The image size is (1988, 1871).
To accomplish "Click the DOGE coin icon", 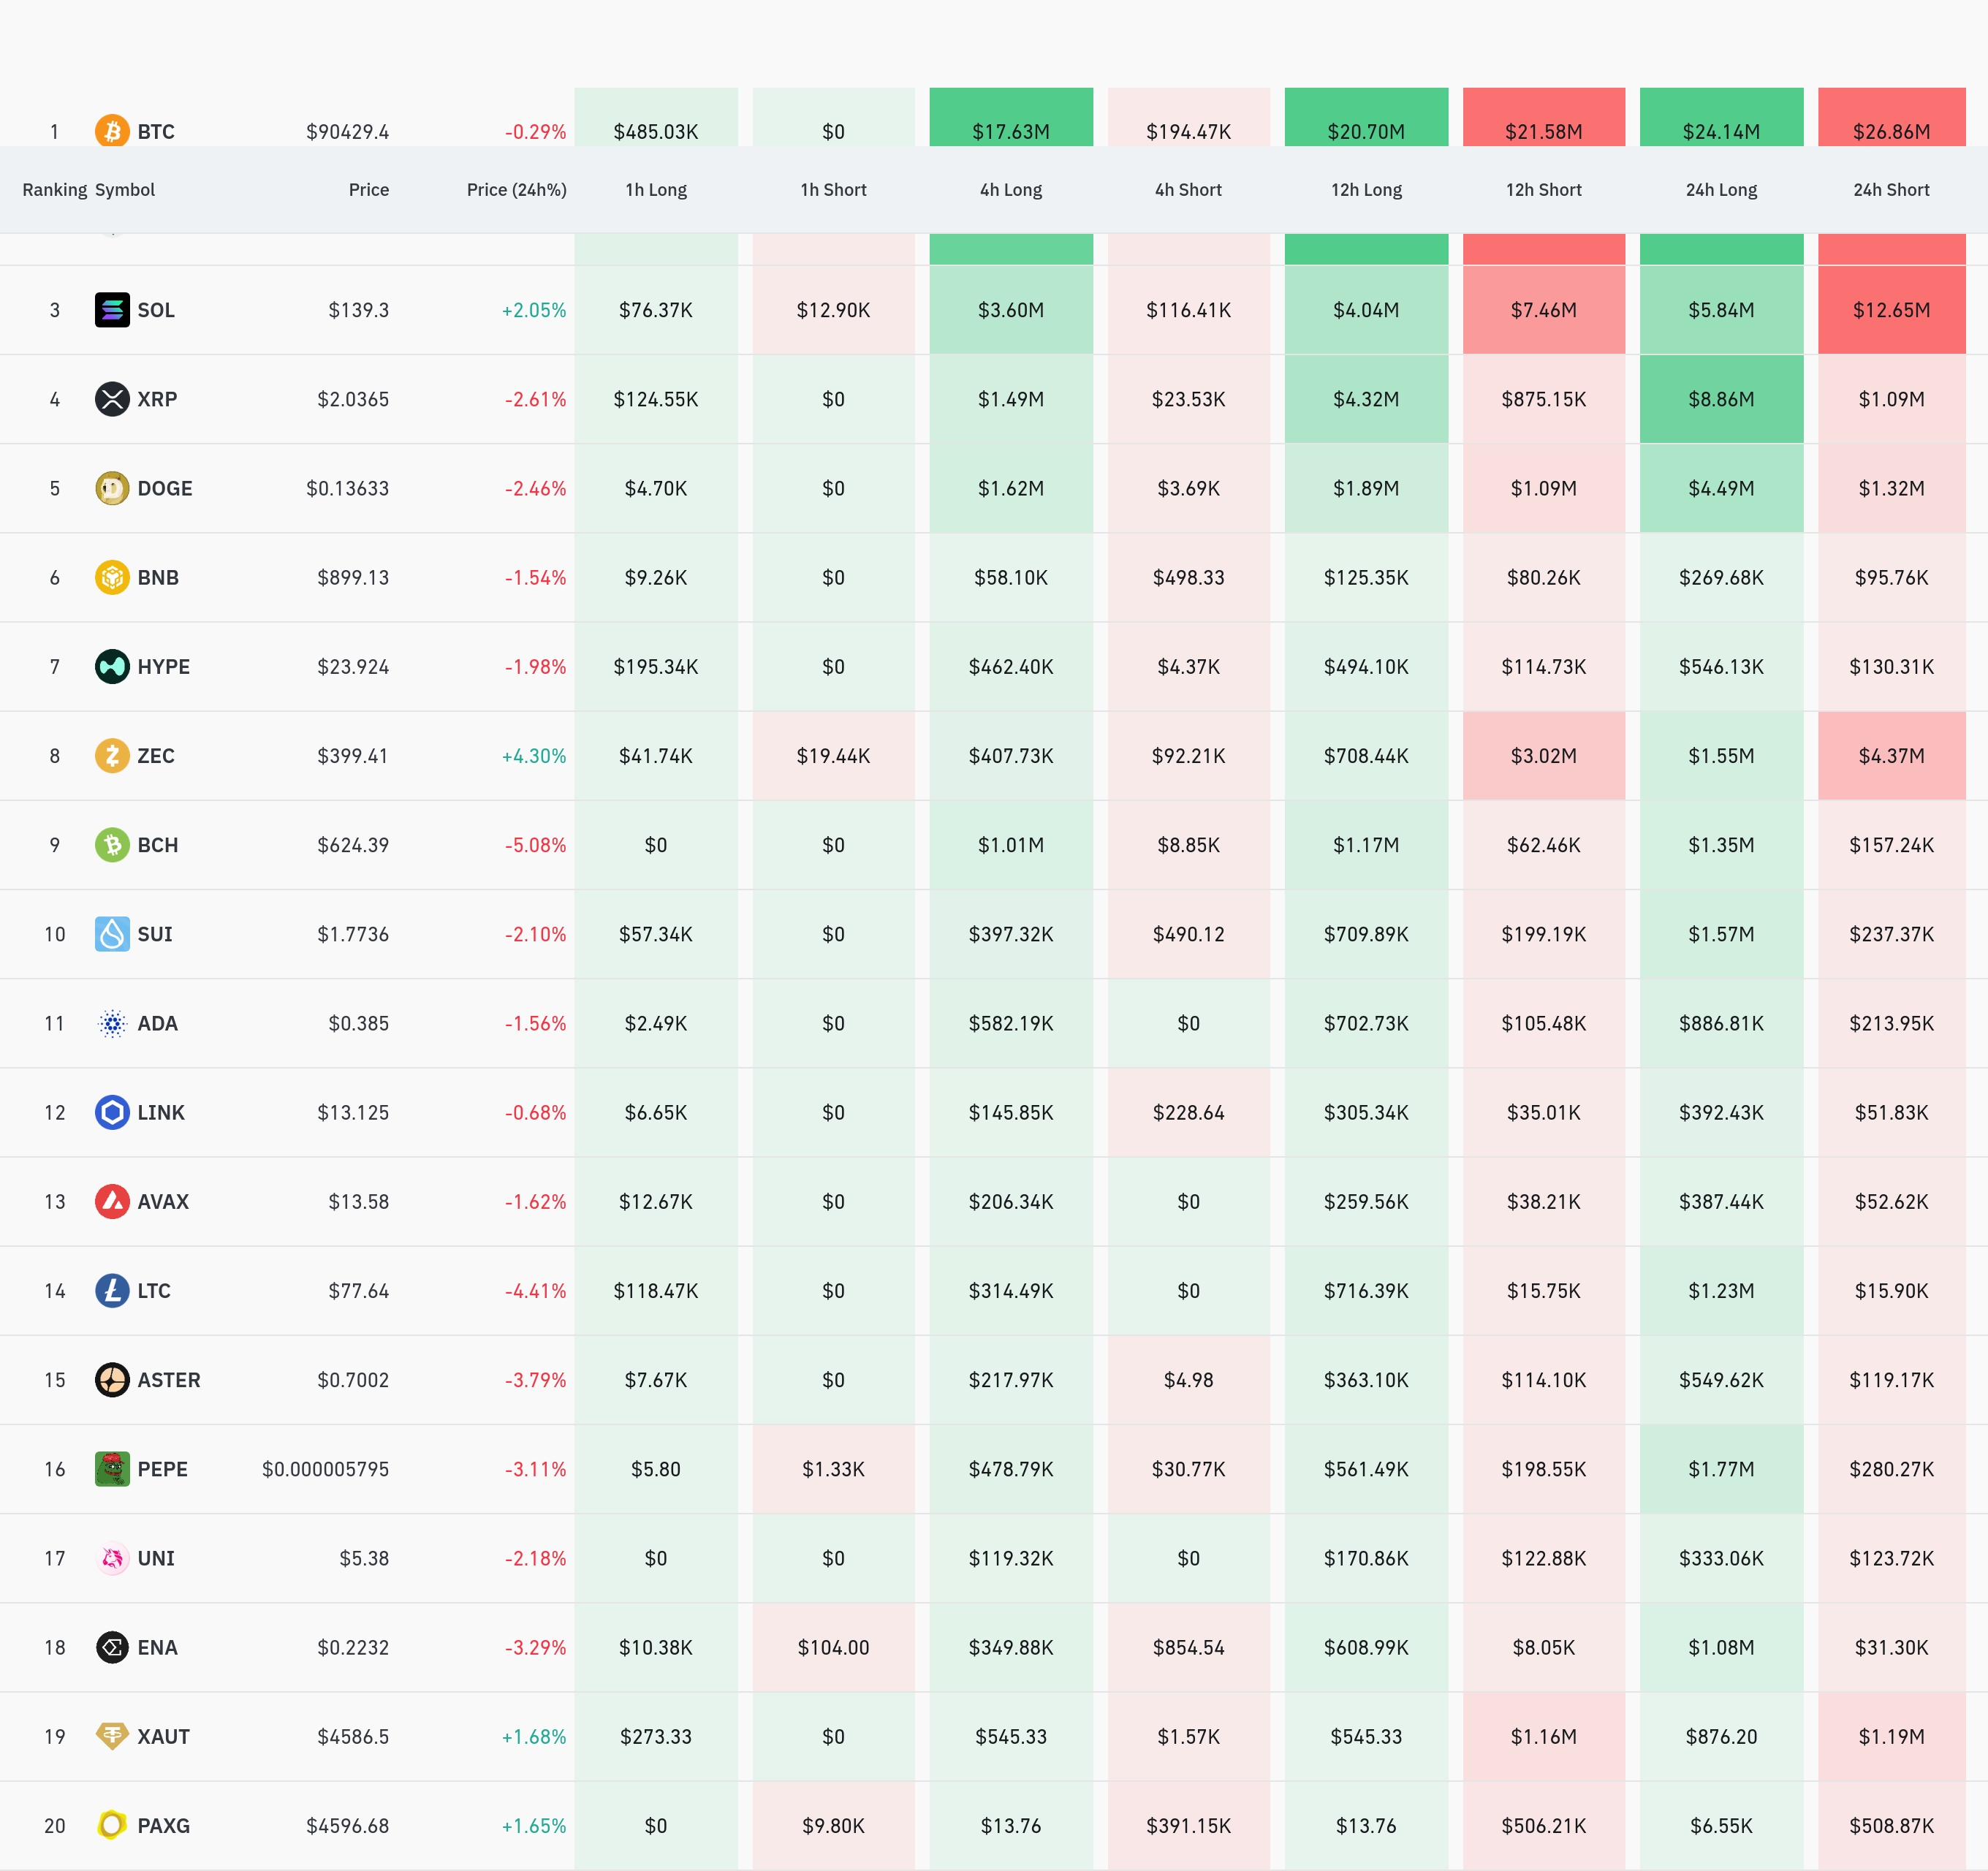I will point(112,488).
